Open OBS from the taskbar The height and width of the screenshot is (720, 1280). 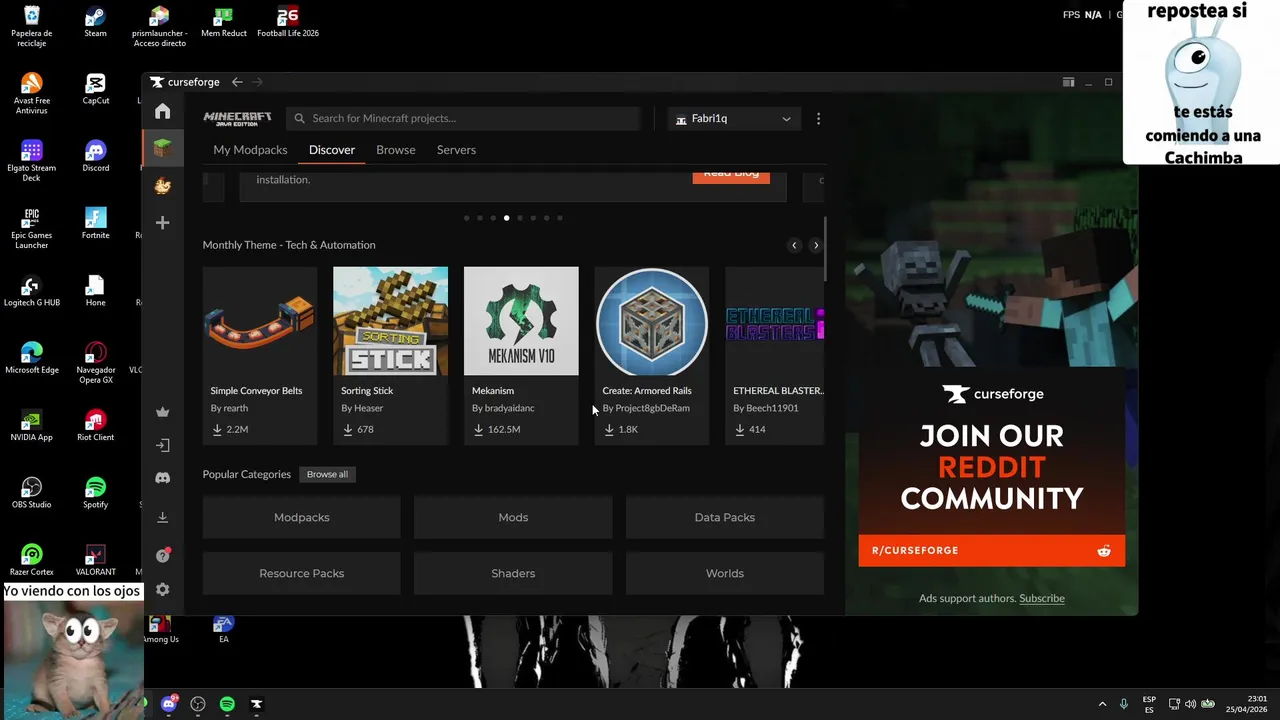pyautogui.click(x=198, y=704)
